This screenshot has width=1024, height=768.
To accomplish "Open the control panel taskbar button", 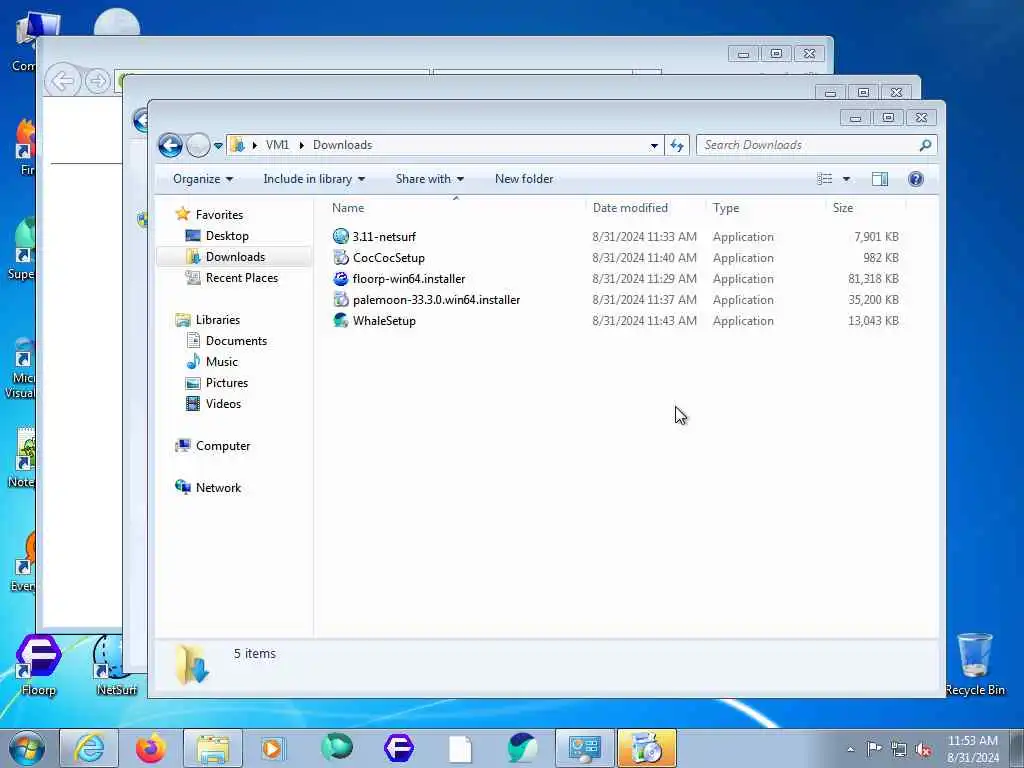I will pyautogui.click(x=584, y=748).
